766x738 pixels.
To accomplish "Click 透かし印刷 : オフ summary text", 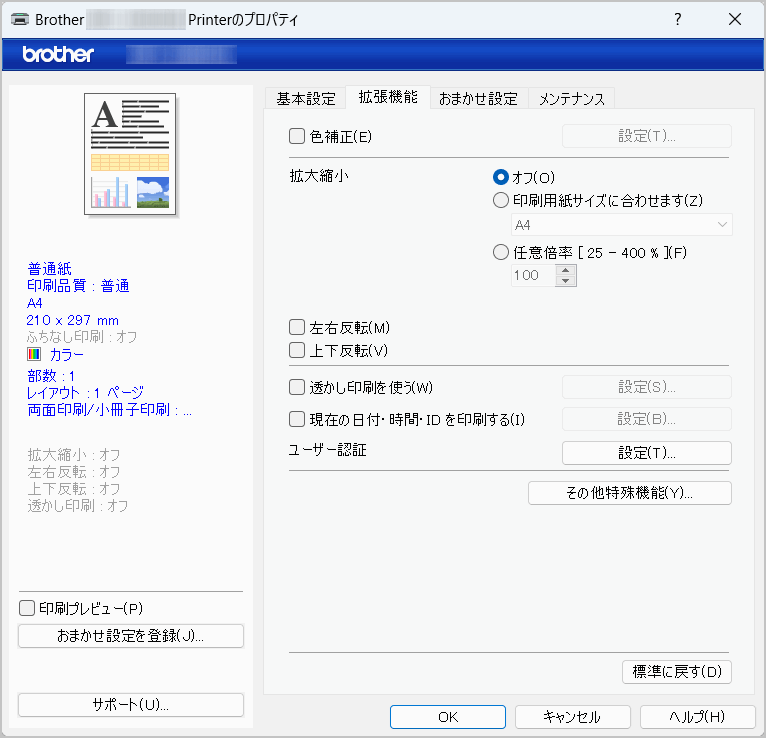I will coord(78,506).
